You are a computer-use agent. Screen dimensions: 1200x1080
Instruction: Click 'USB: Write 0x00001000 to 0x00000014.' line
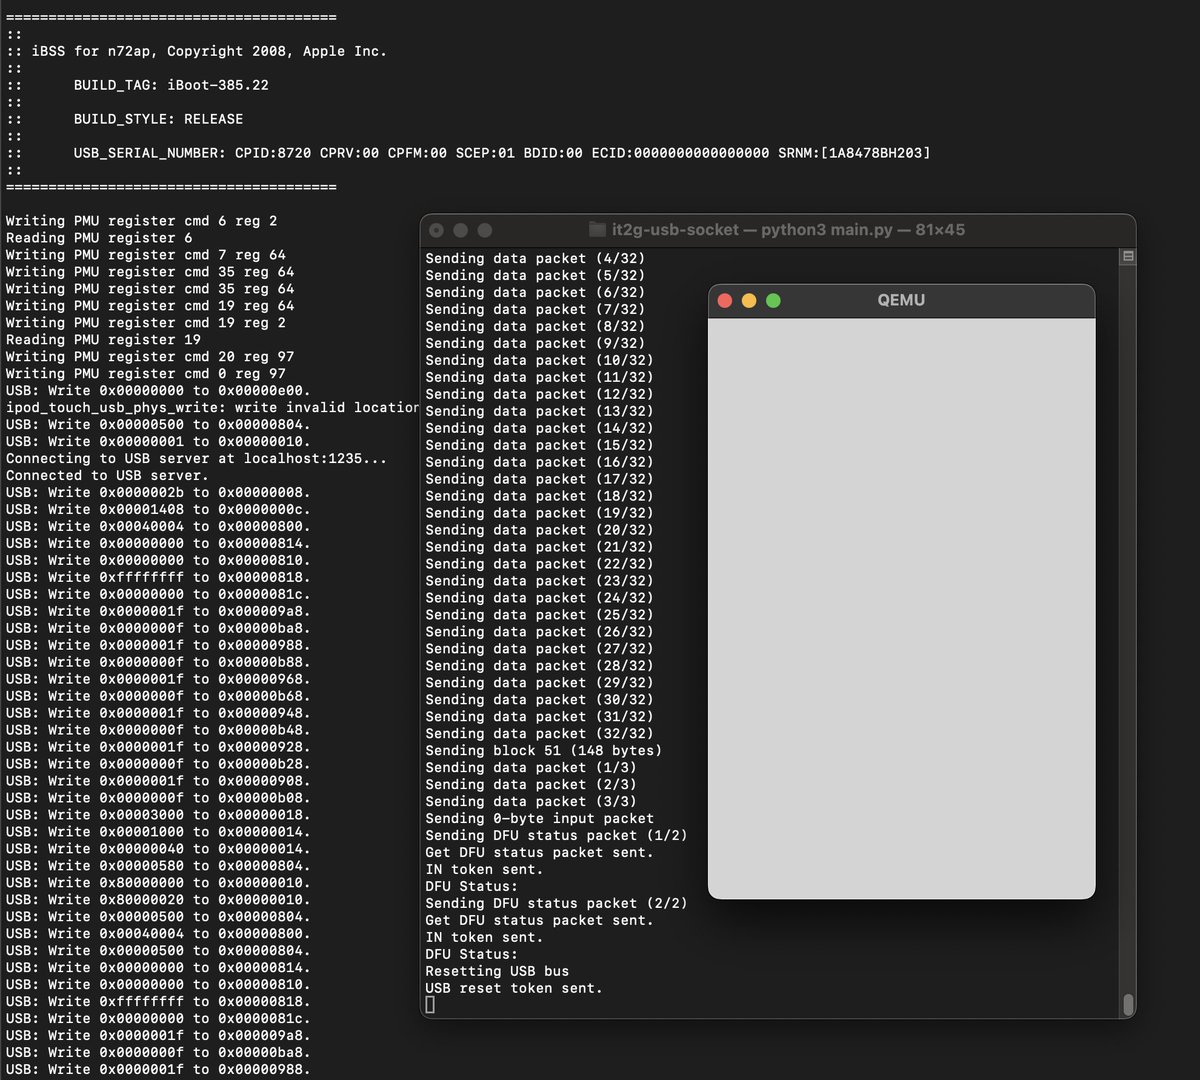(x=158, y=833)
